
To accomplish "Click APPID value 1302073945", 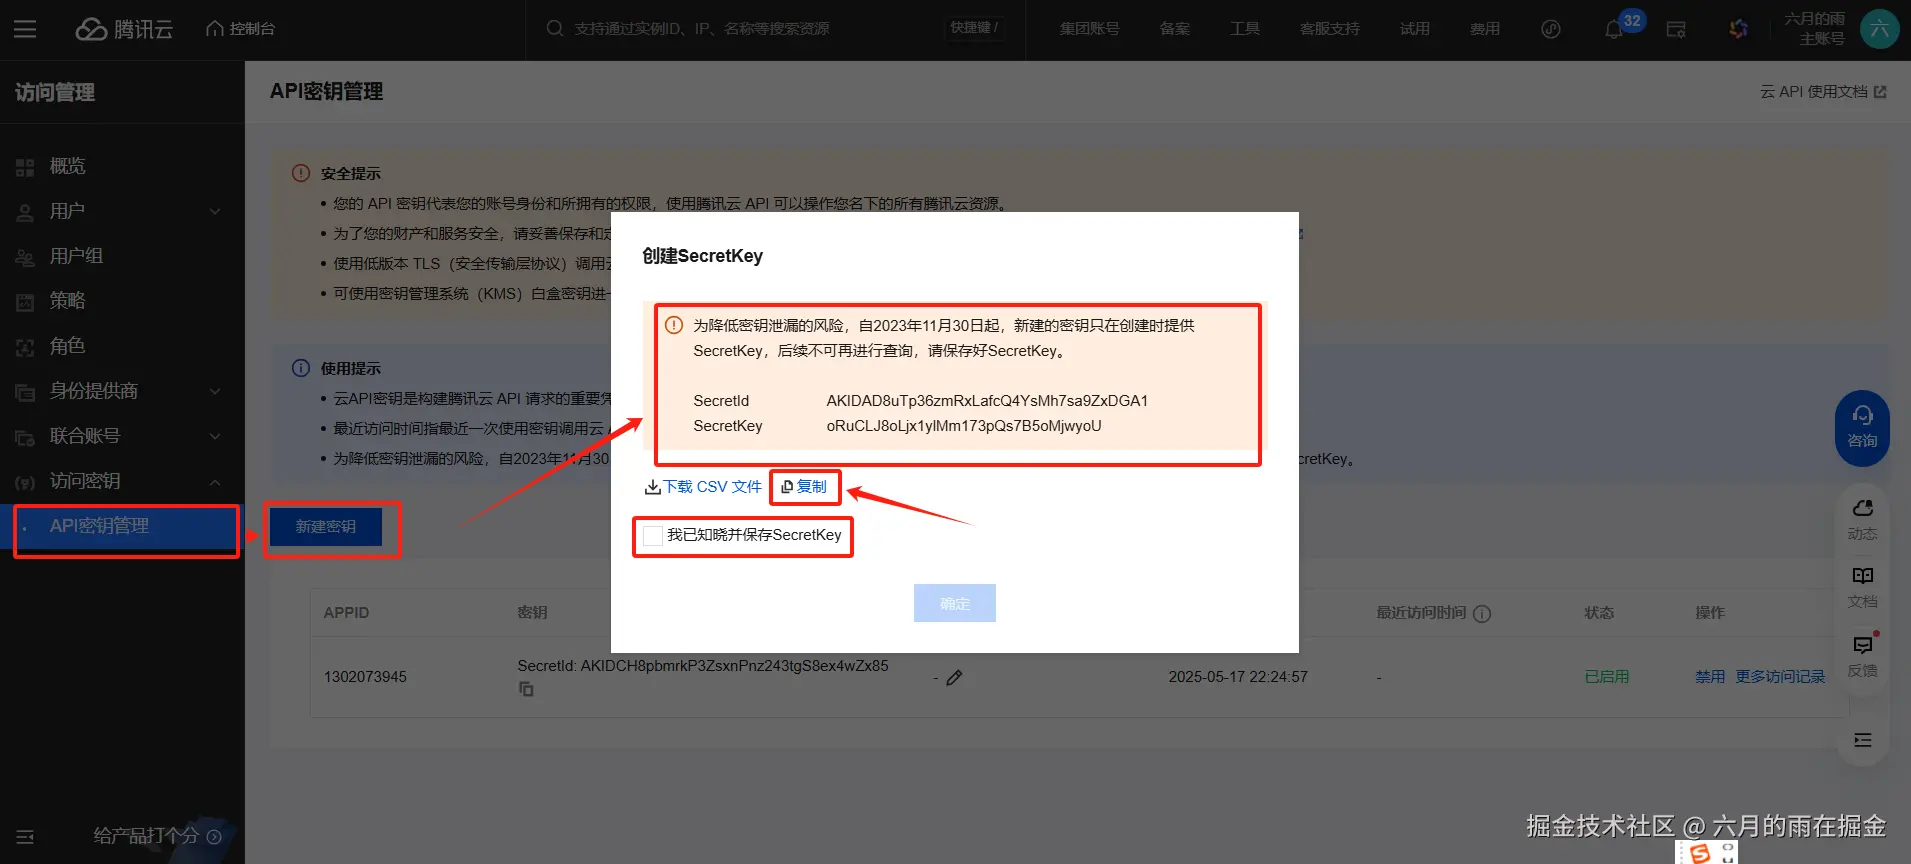I will coord(365,677).
